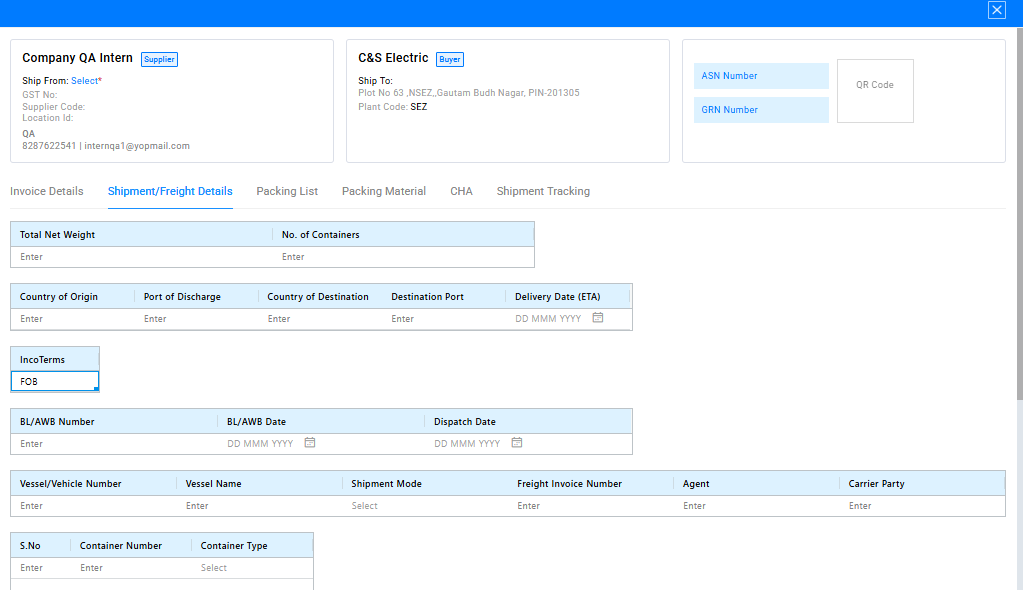Go to the Packing Material tab
The width and height of the screenshot is (1023, 590).
[384, 191]
